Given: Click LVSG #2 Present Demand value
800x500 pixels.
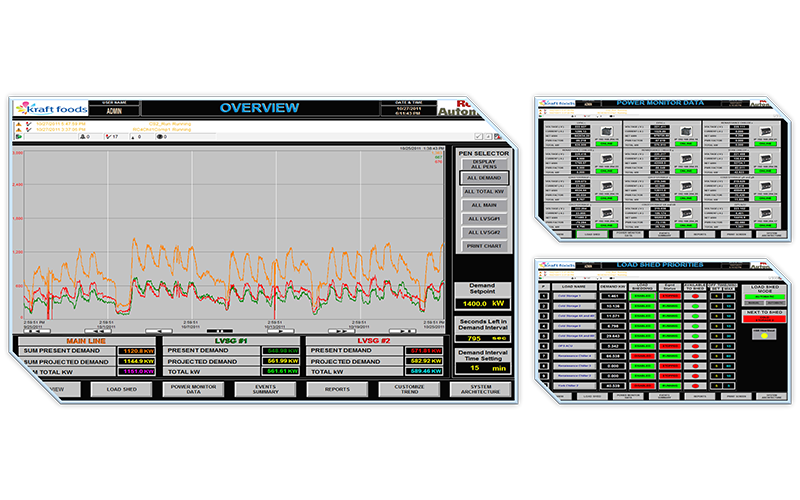Looking at the screenshot, I should pos(424,351).
